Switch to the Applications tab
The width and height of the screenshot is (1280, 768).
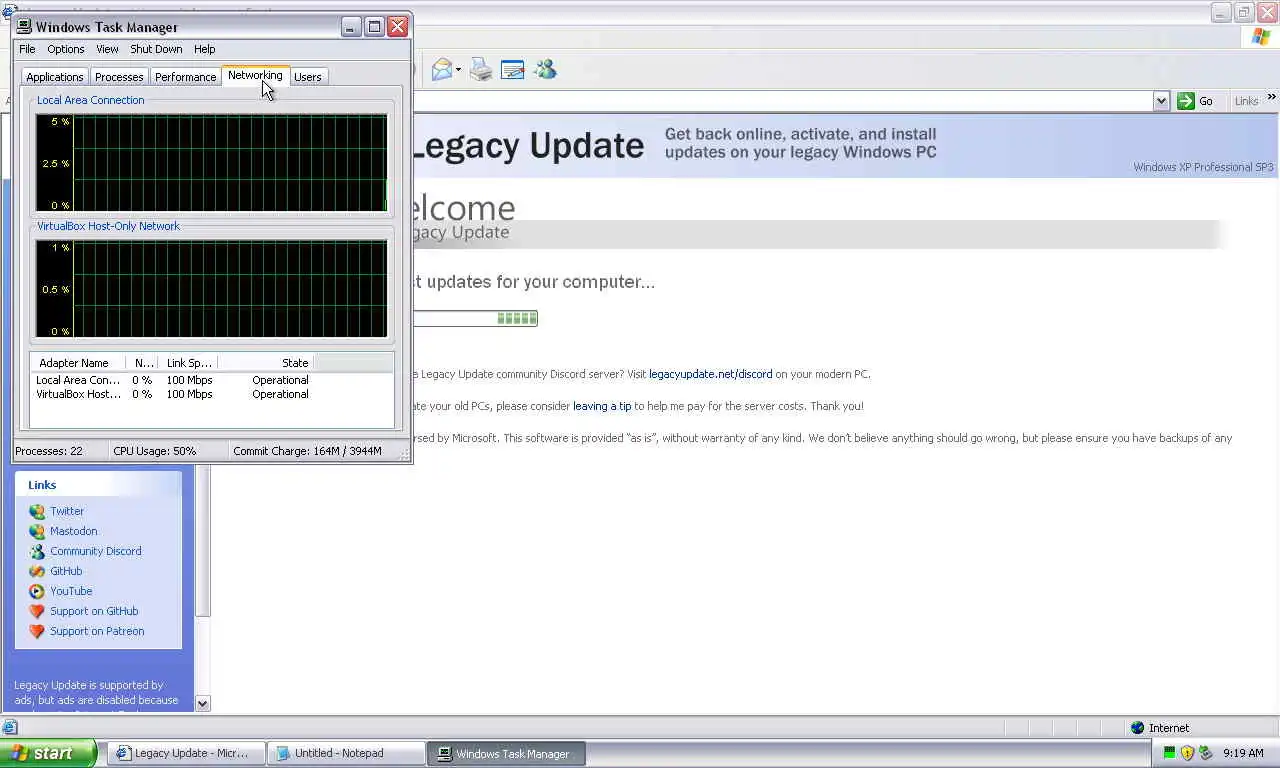coord(55,77)
